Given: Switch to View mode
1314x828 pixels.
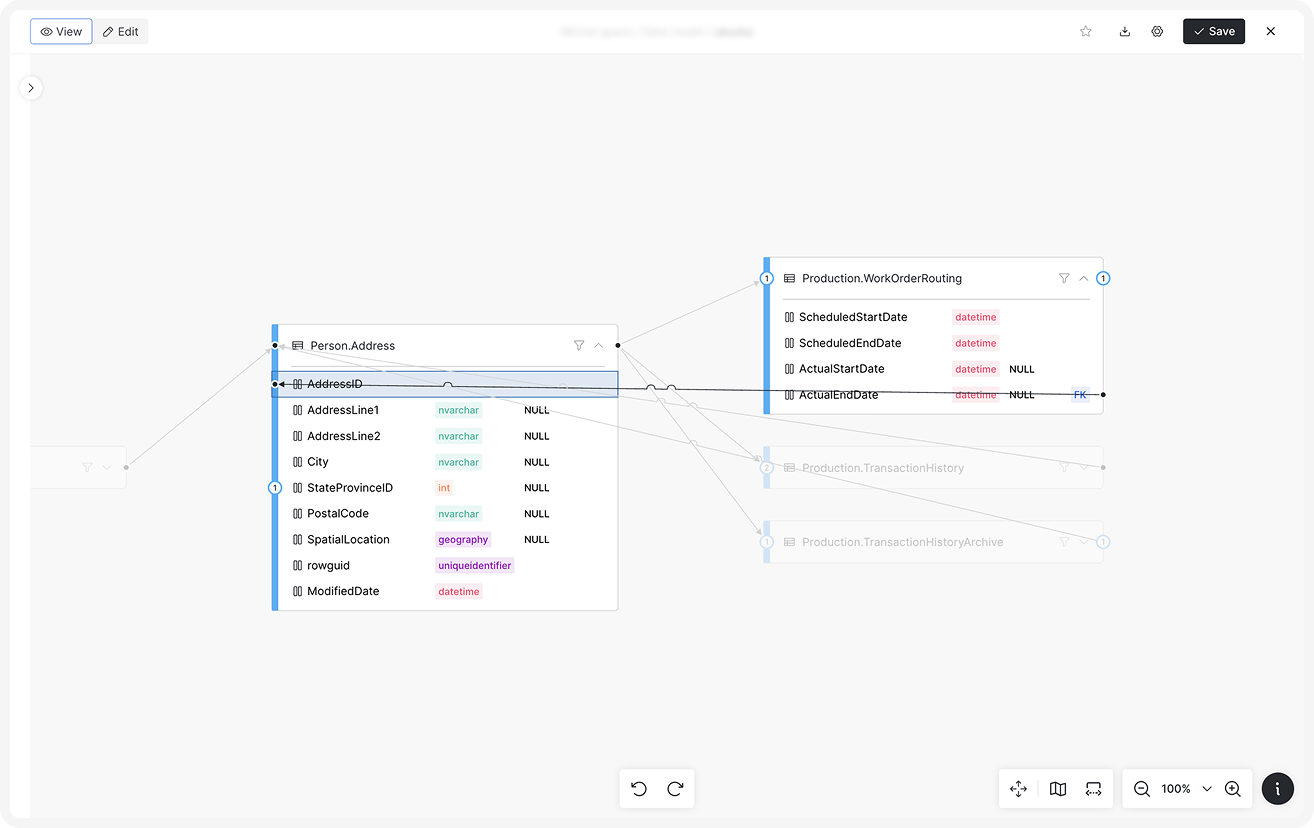Looking at the screenshot, I should pyautogui.click(x=61, y=31).
